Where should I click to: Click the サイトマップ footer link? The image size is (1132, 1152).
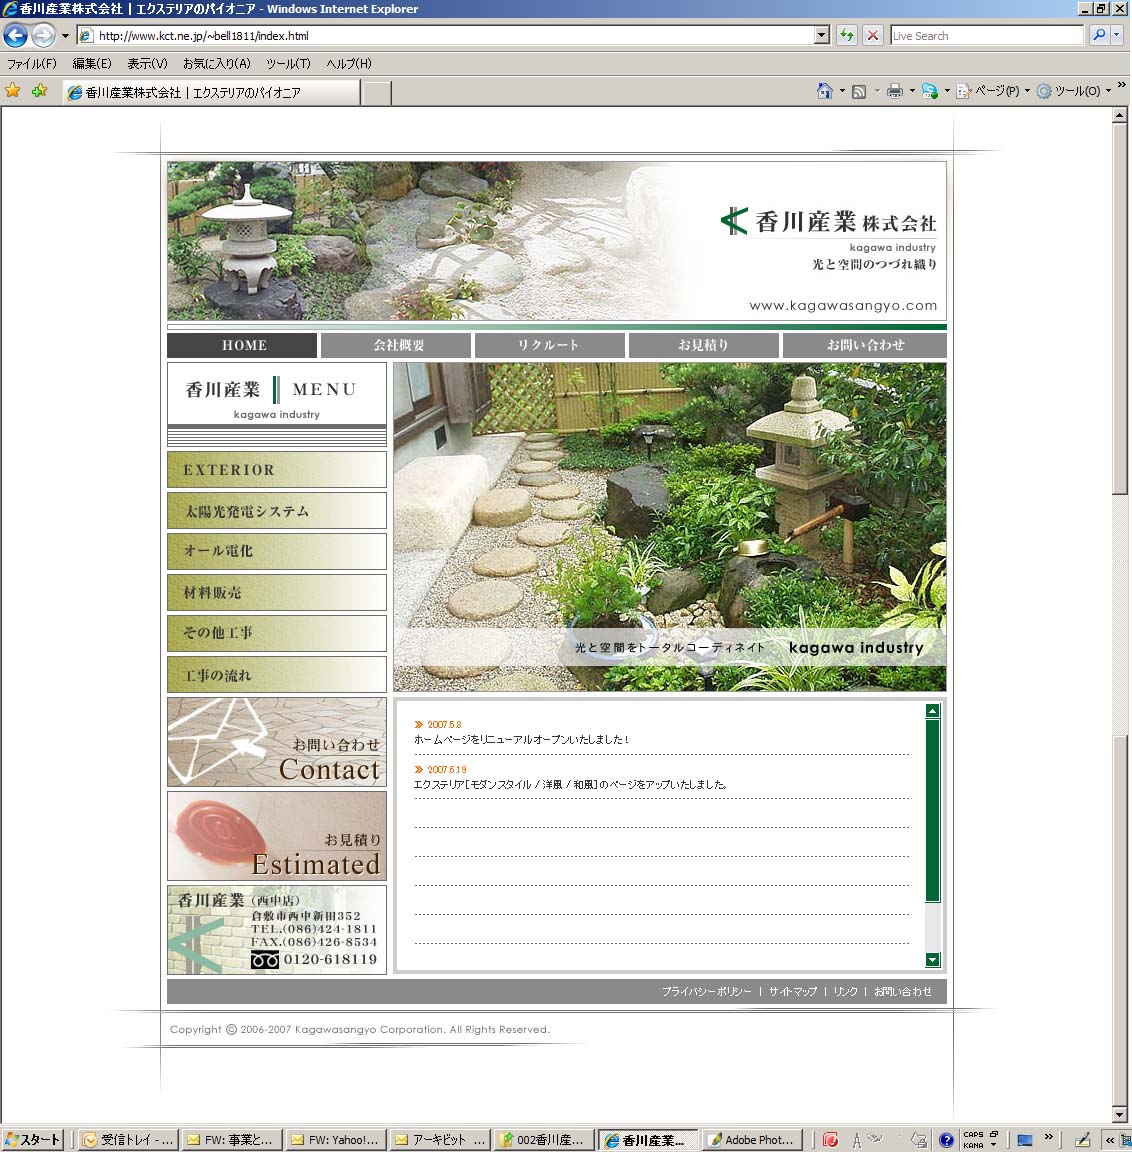[x=793, y=992]
